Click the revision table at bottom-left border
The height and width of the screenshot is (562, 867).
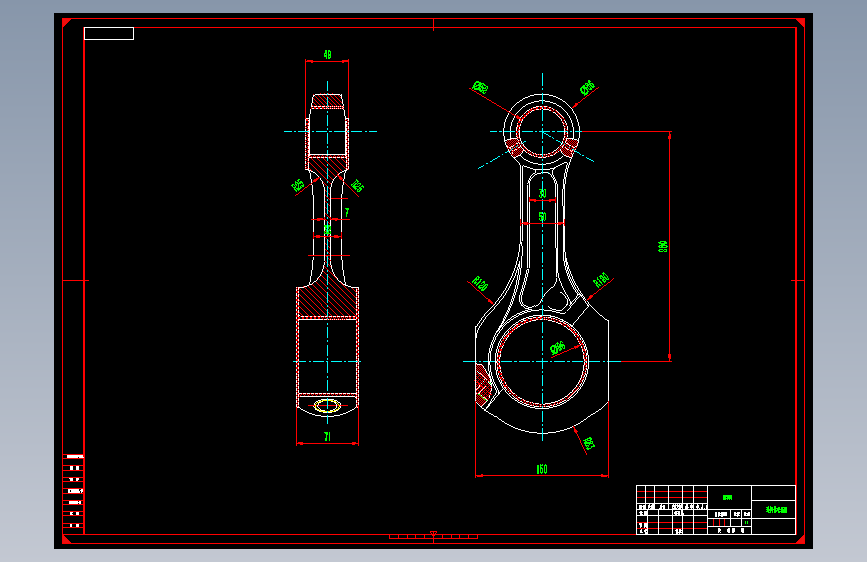[73, 492]
